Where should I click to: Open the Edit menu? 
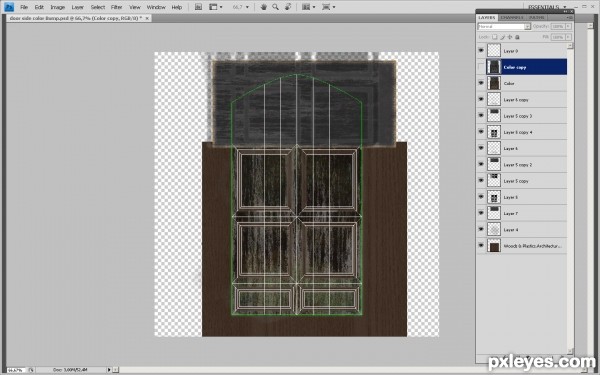pos(39,7)
